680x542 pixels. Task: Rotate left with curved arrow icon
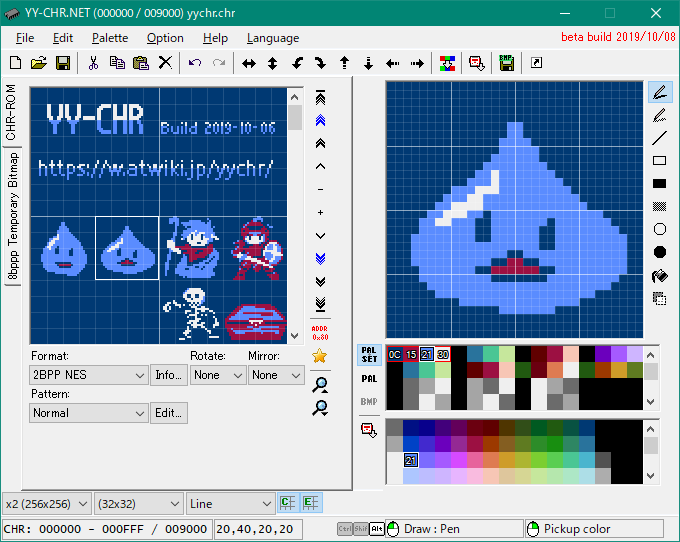pyautogui.click(x=297, y=64)
